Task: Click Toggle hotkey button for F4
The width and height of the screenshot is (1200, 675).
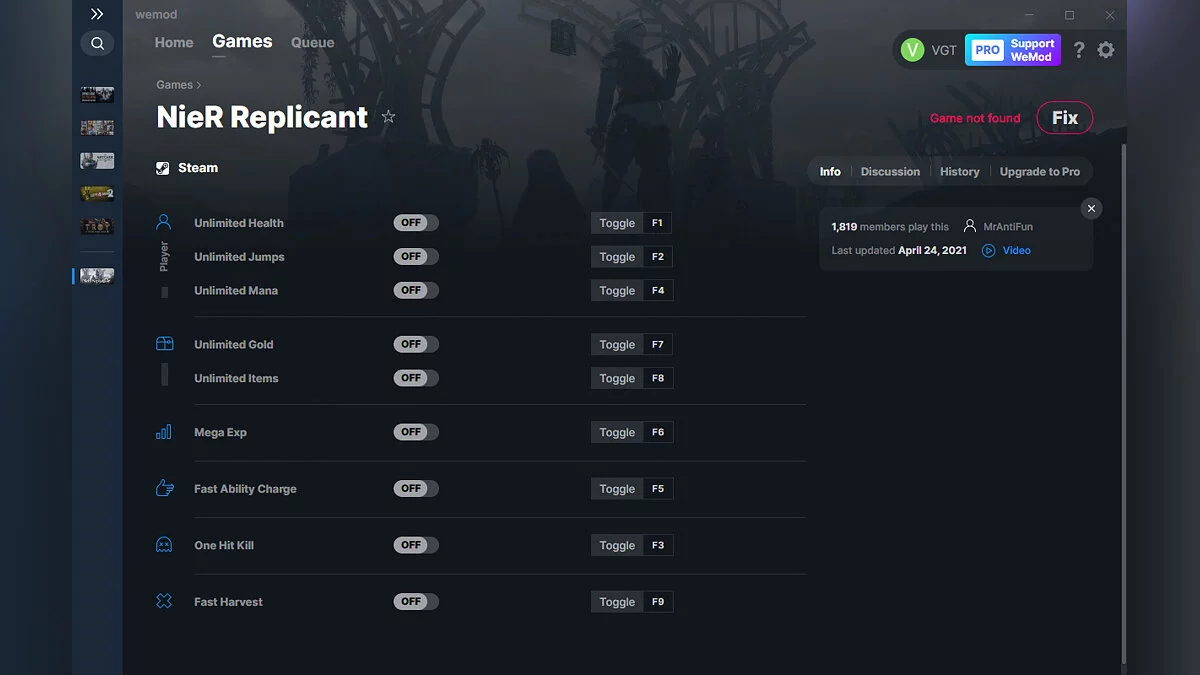Action: [632, 291]
